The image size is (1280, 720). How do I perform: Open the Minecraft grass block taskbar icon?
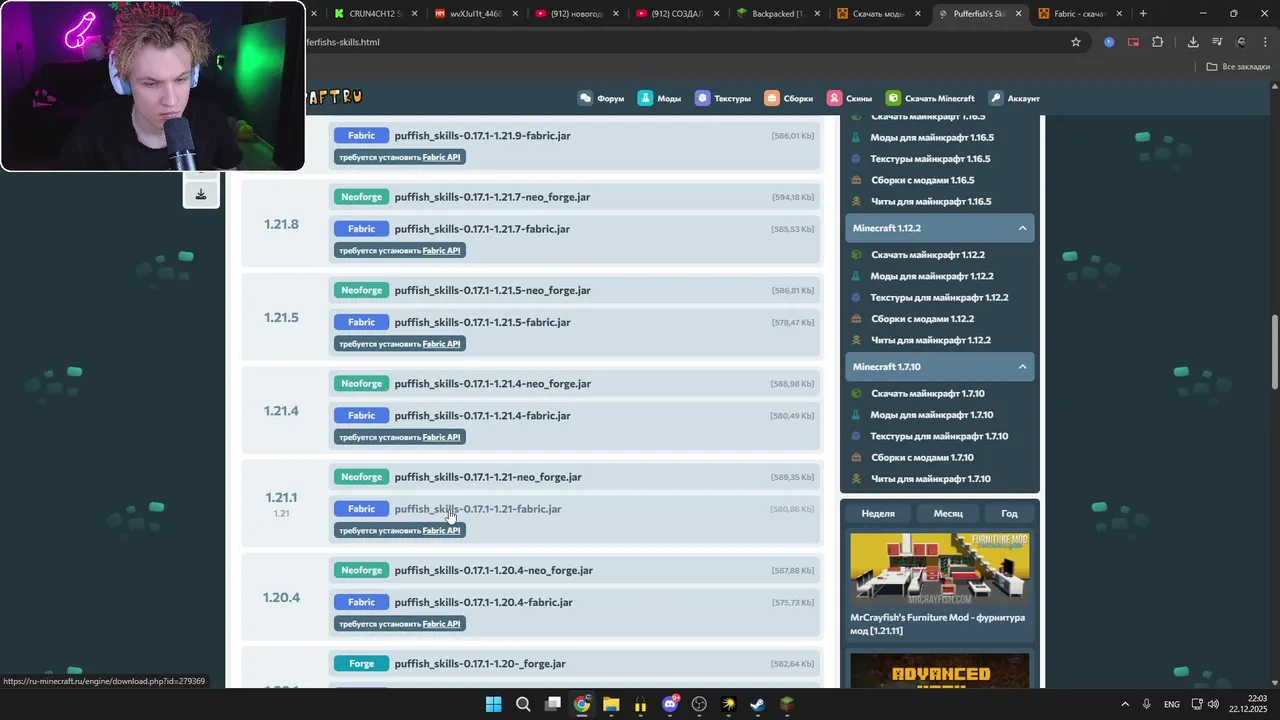tap(787, 704)
